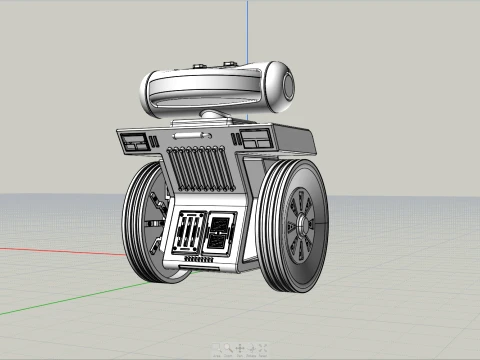Enable the Rotate view tool
The height and width of the screenshot is (360, 480).
pyautogui.click(x=251, y=350)
